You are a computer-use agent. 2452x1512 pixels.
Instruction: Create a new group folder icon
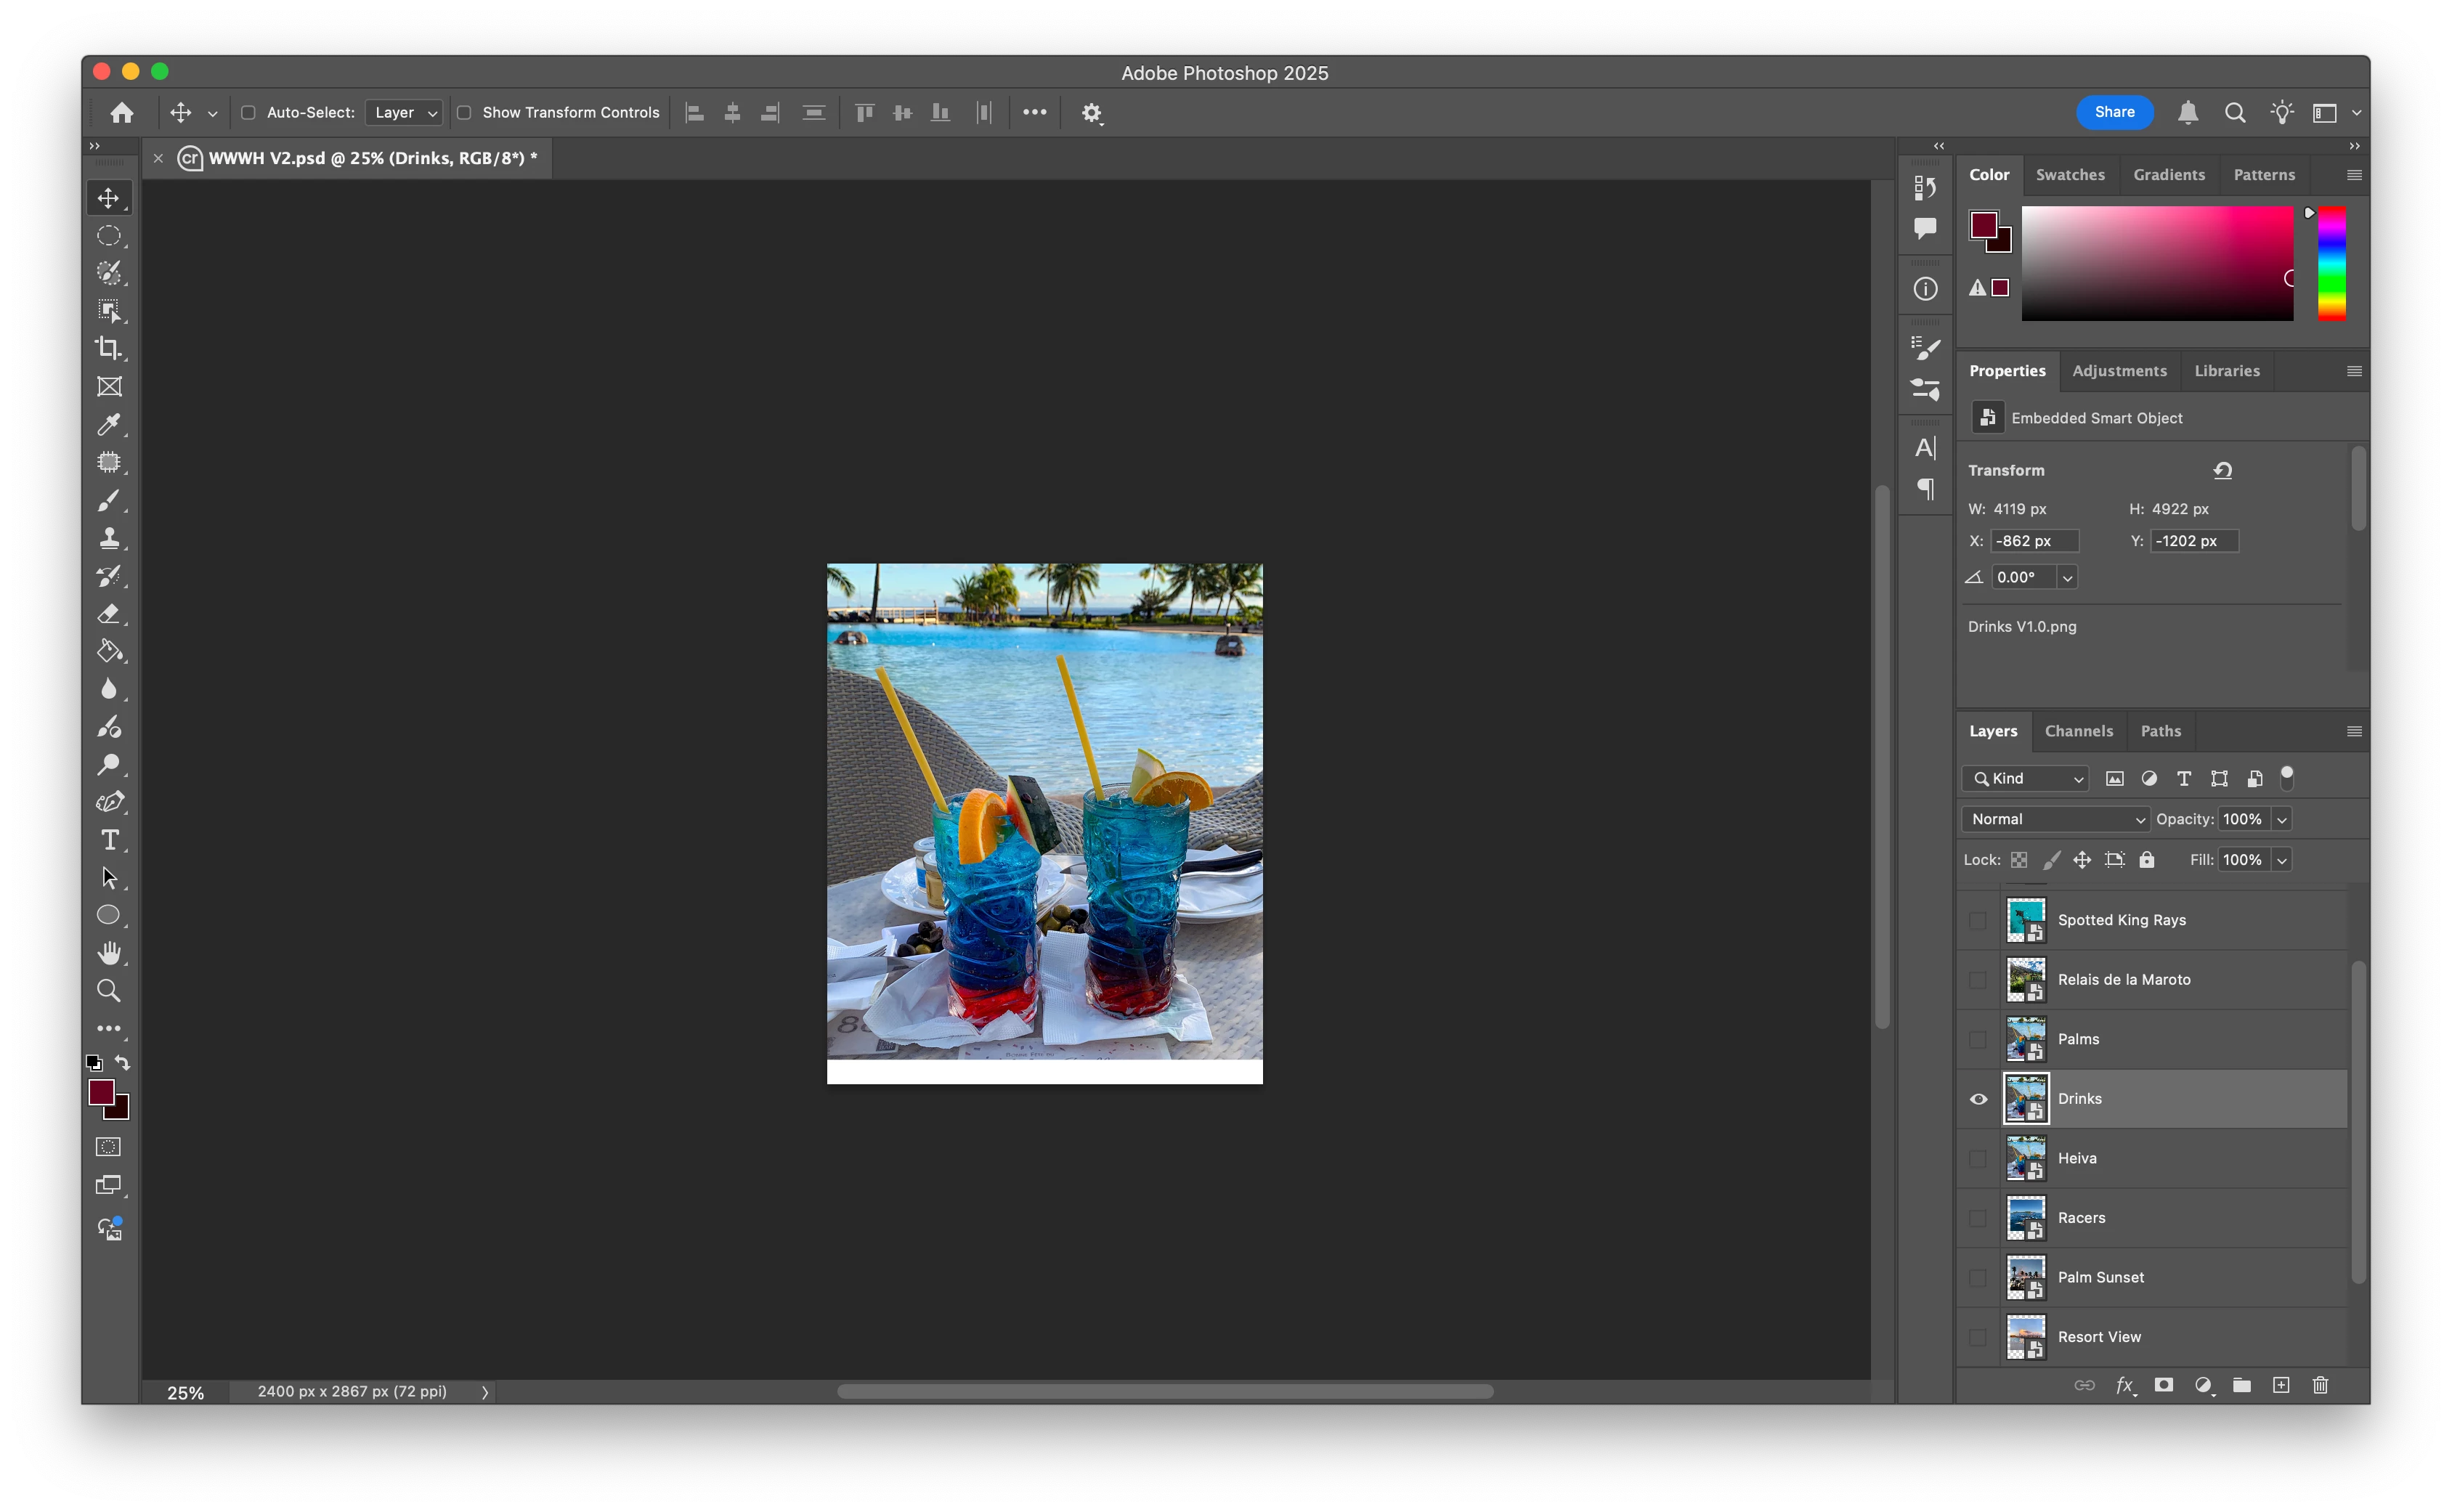2242,1385
